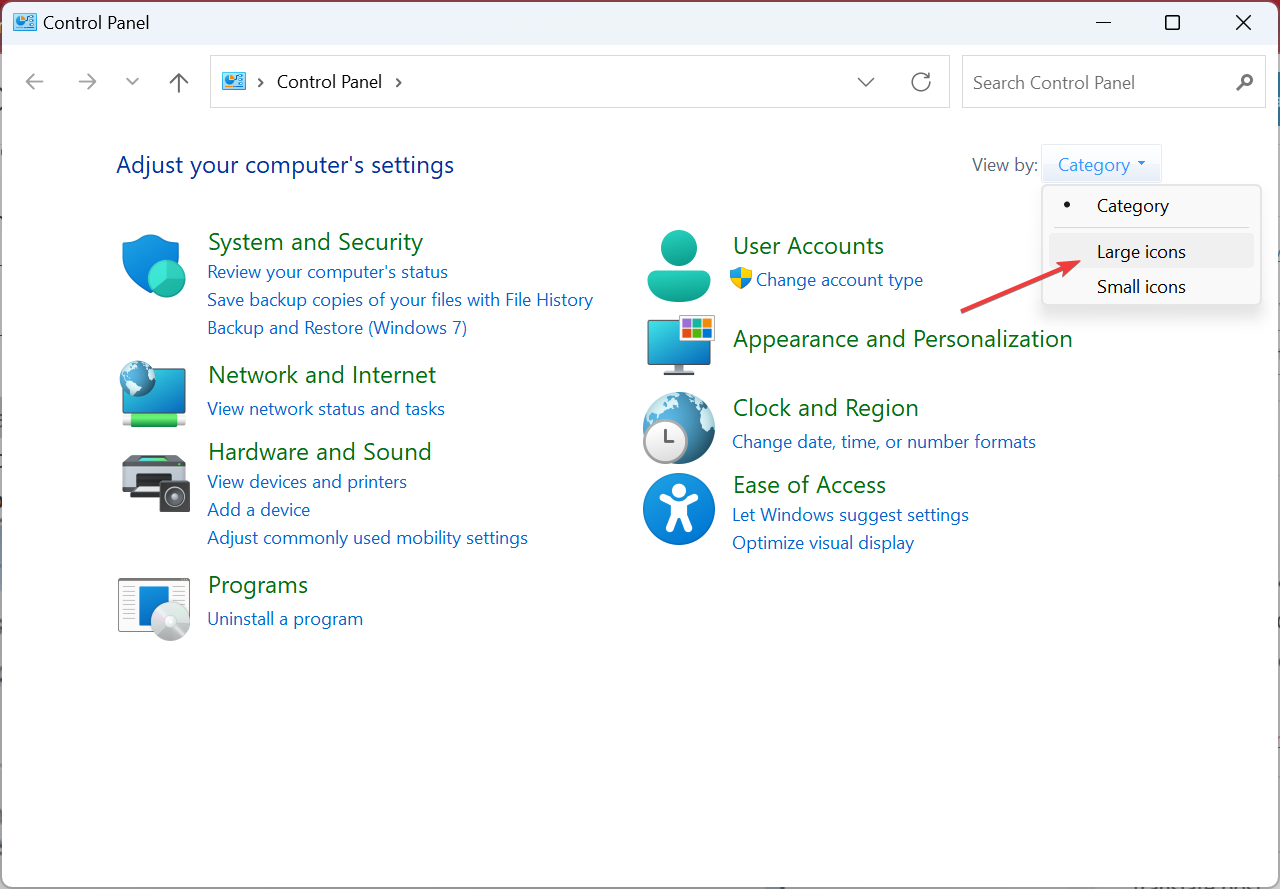Click Change account type link

839,280
